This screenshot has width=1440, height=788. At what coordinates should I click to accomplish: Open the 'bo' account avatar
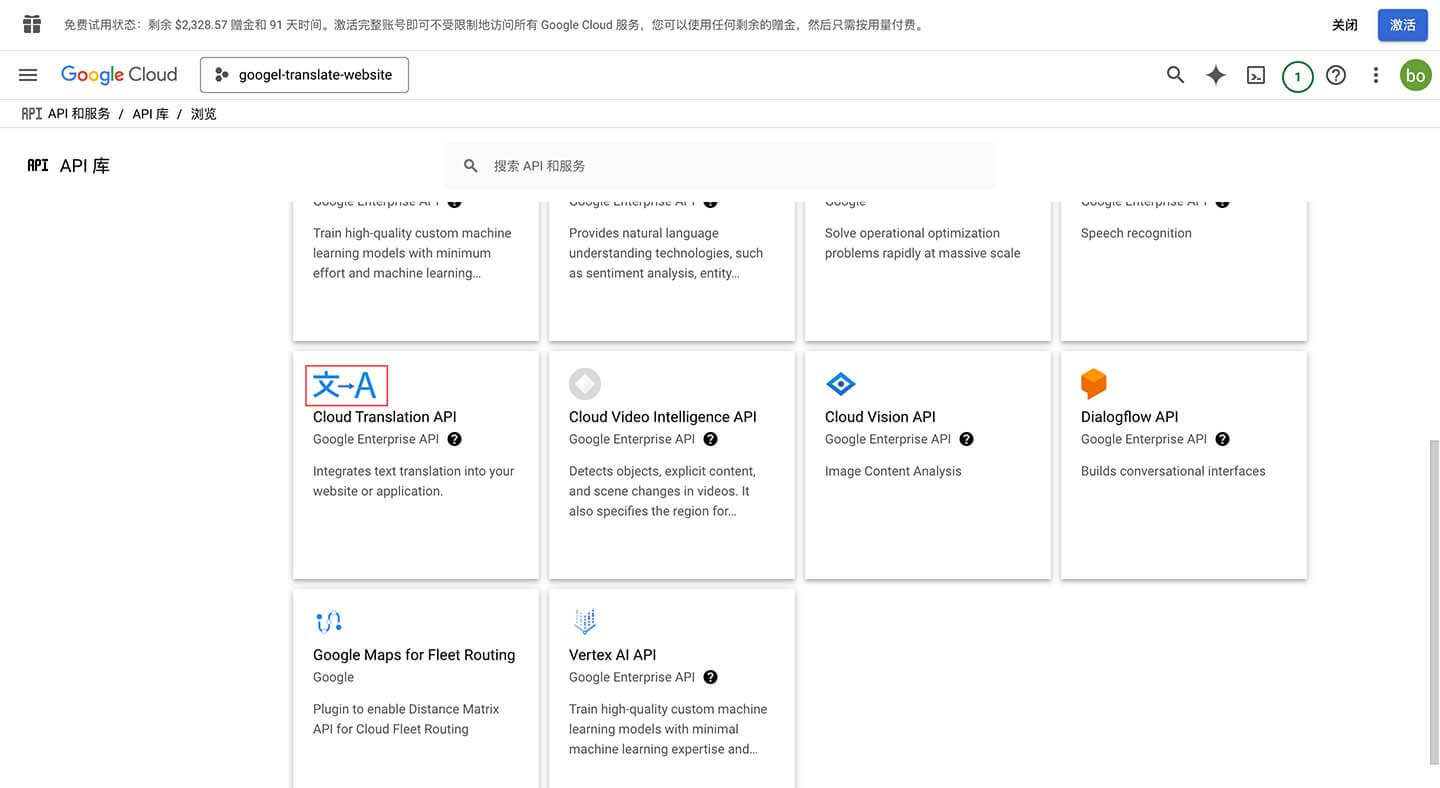(x=1415, y=75)
